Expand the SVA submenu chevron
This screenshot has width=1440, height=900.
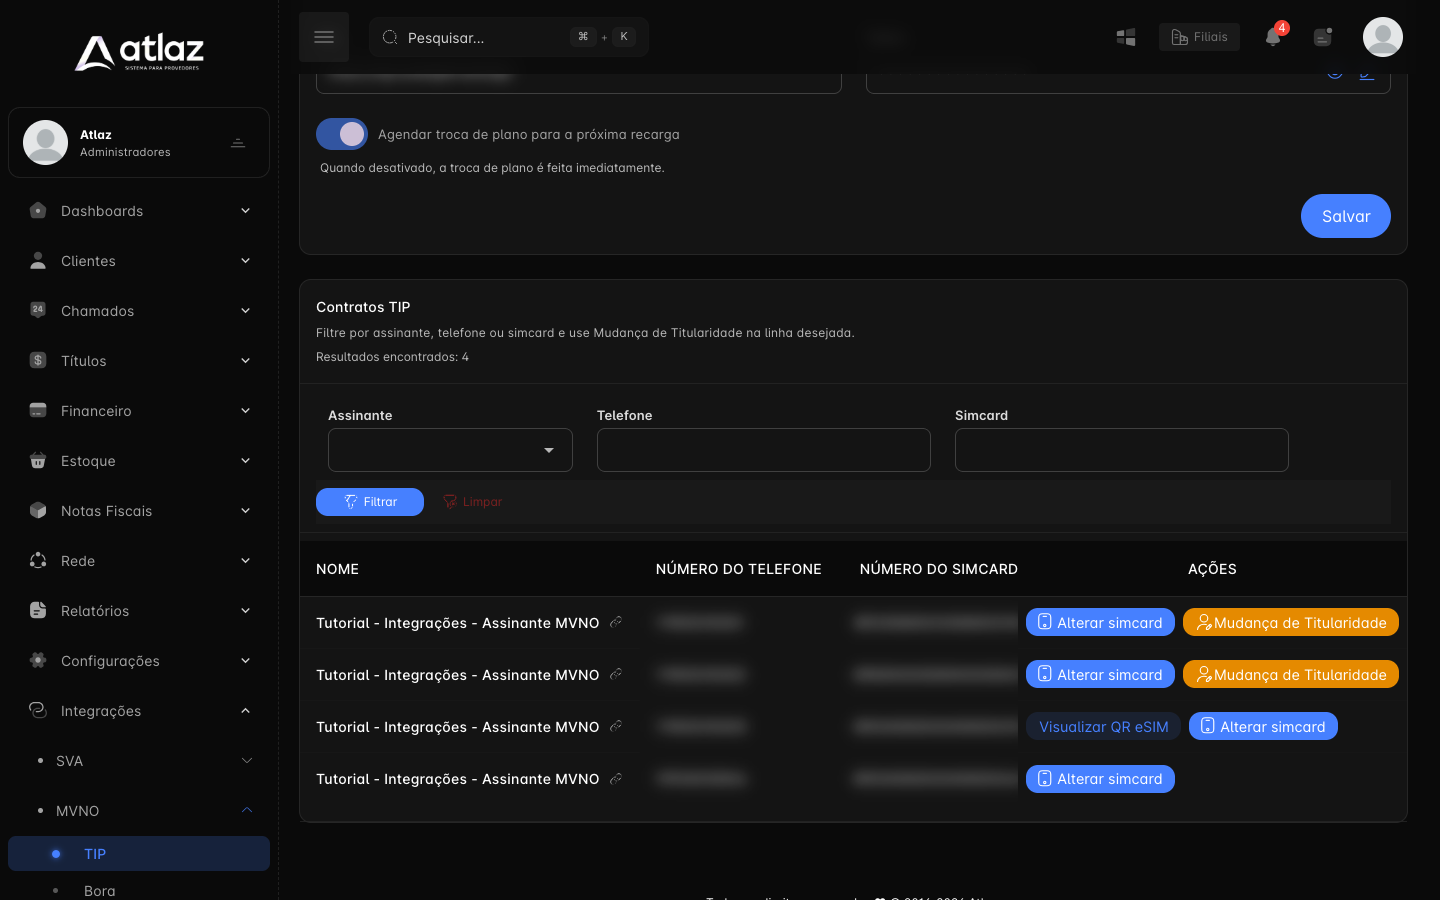click(247, 761)
